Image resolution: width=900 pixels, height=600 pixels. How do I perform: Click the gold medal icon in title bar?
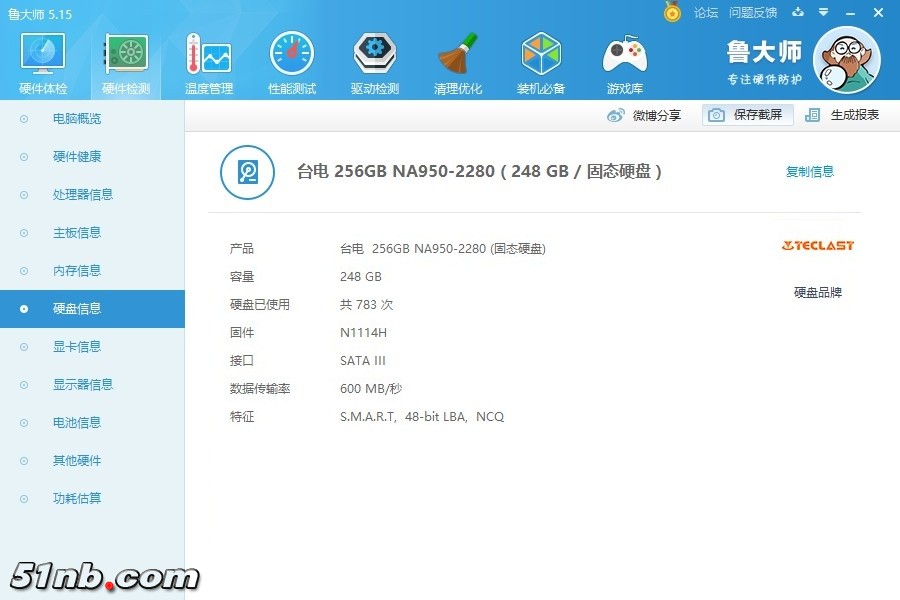[672, 12]
